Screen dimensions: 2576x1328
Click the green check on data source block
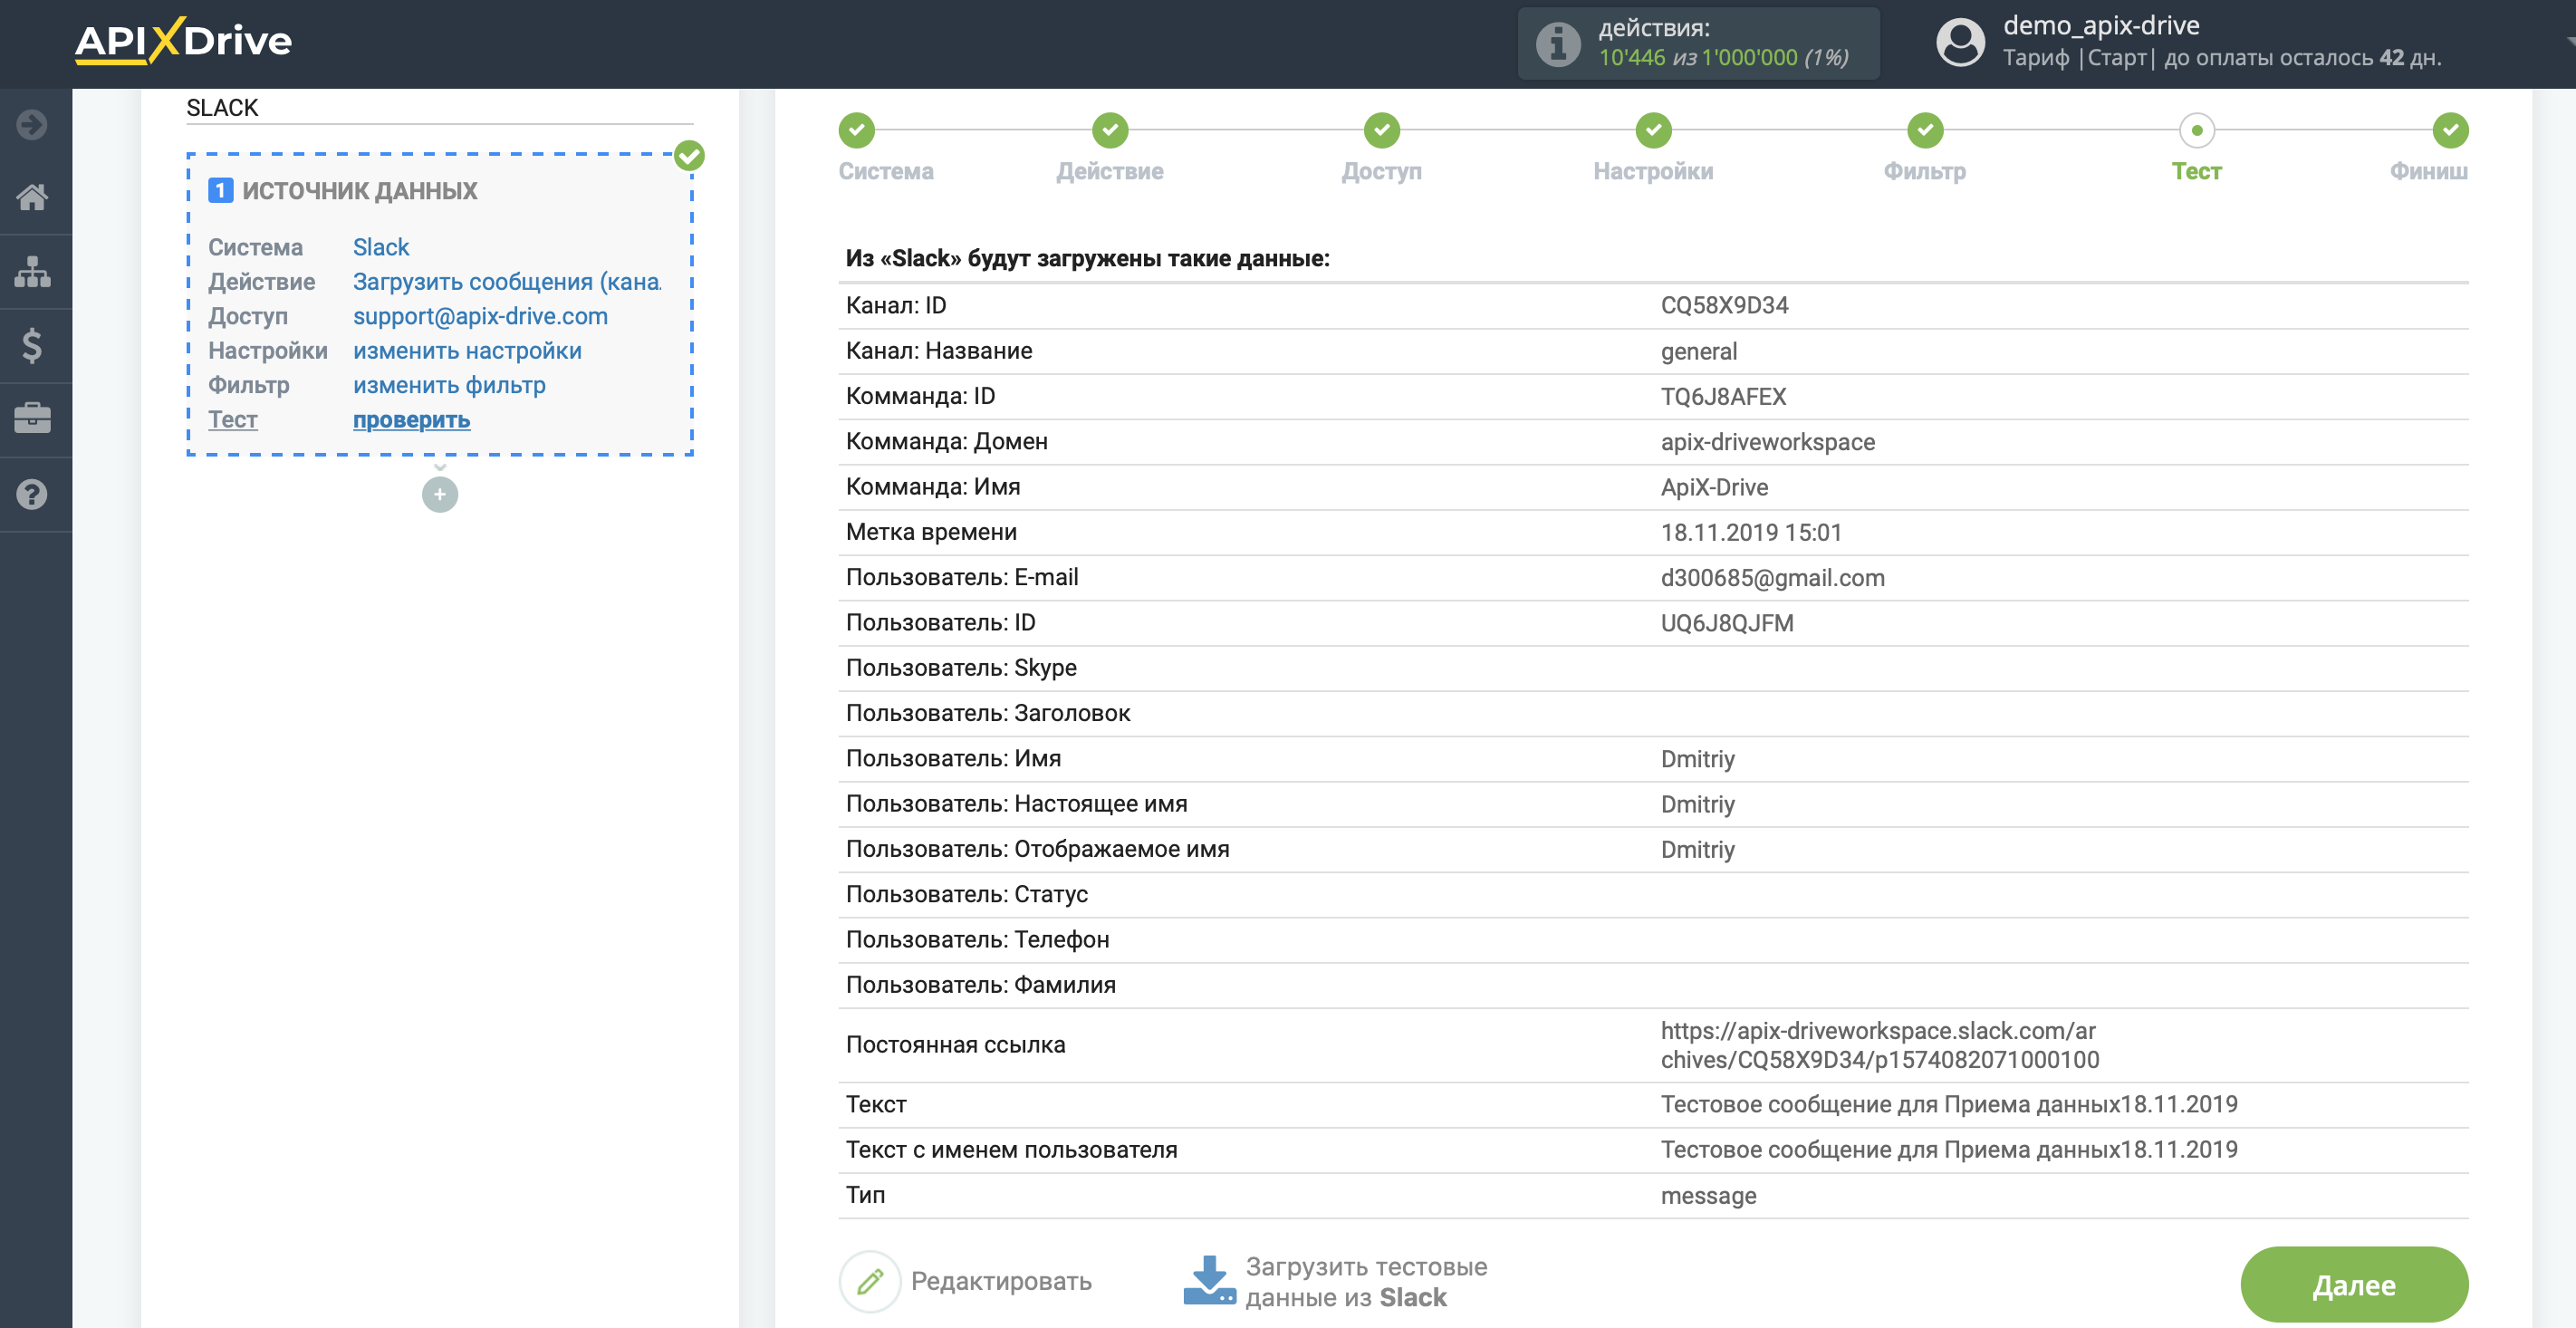coord(689,155)
